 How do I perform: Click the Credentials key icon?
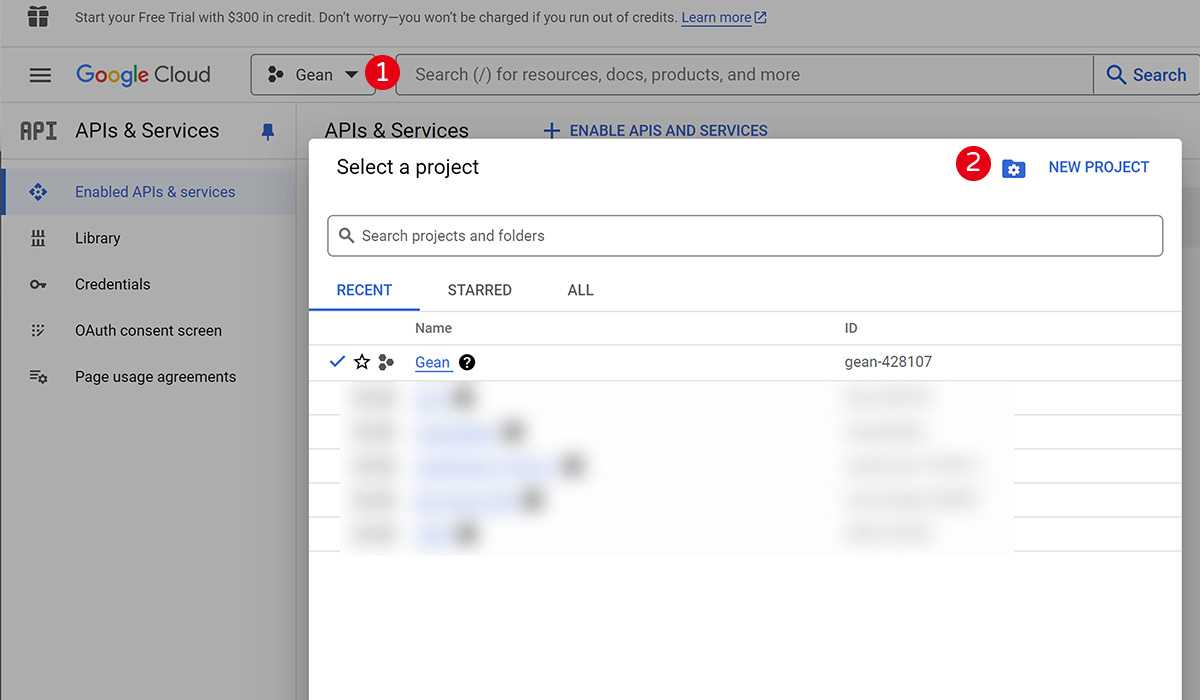[x=38, y=284]
